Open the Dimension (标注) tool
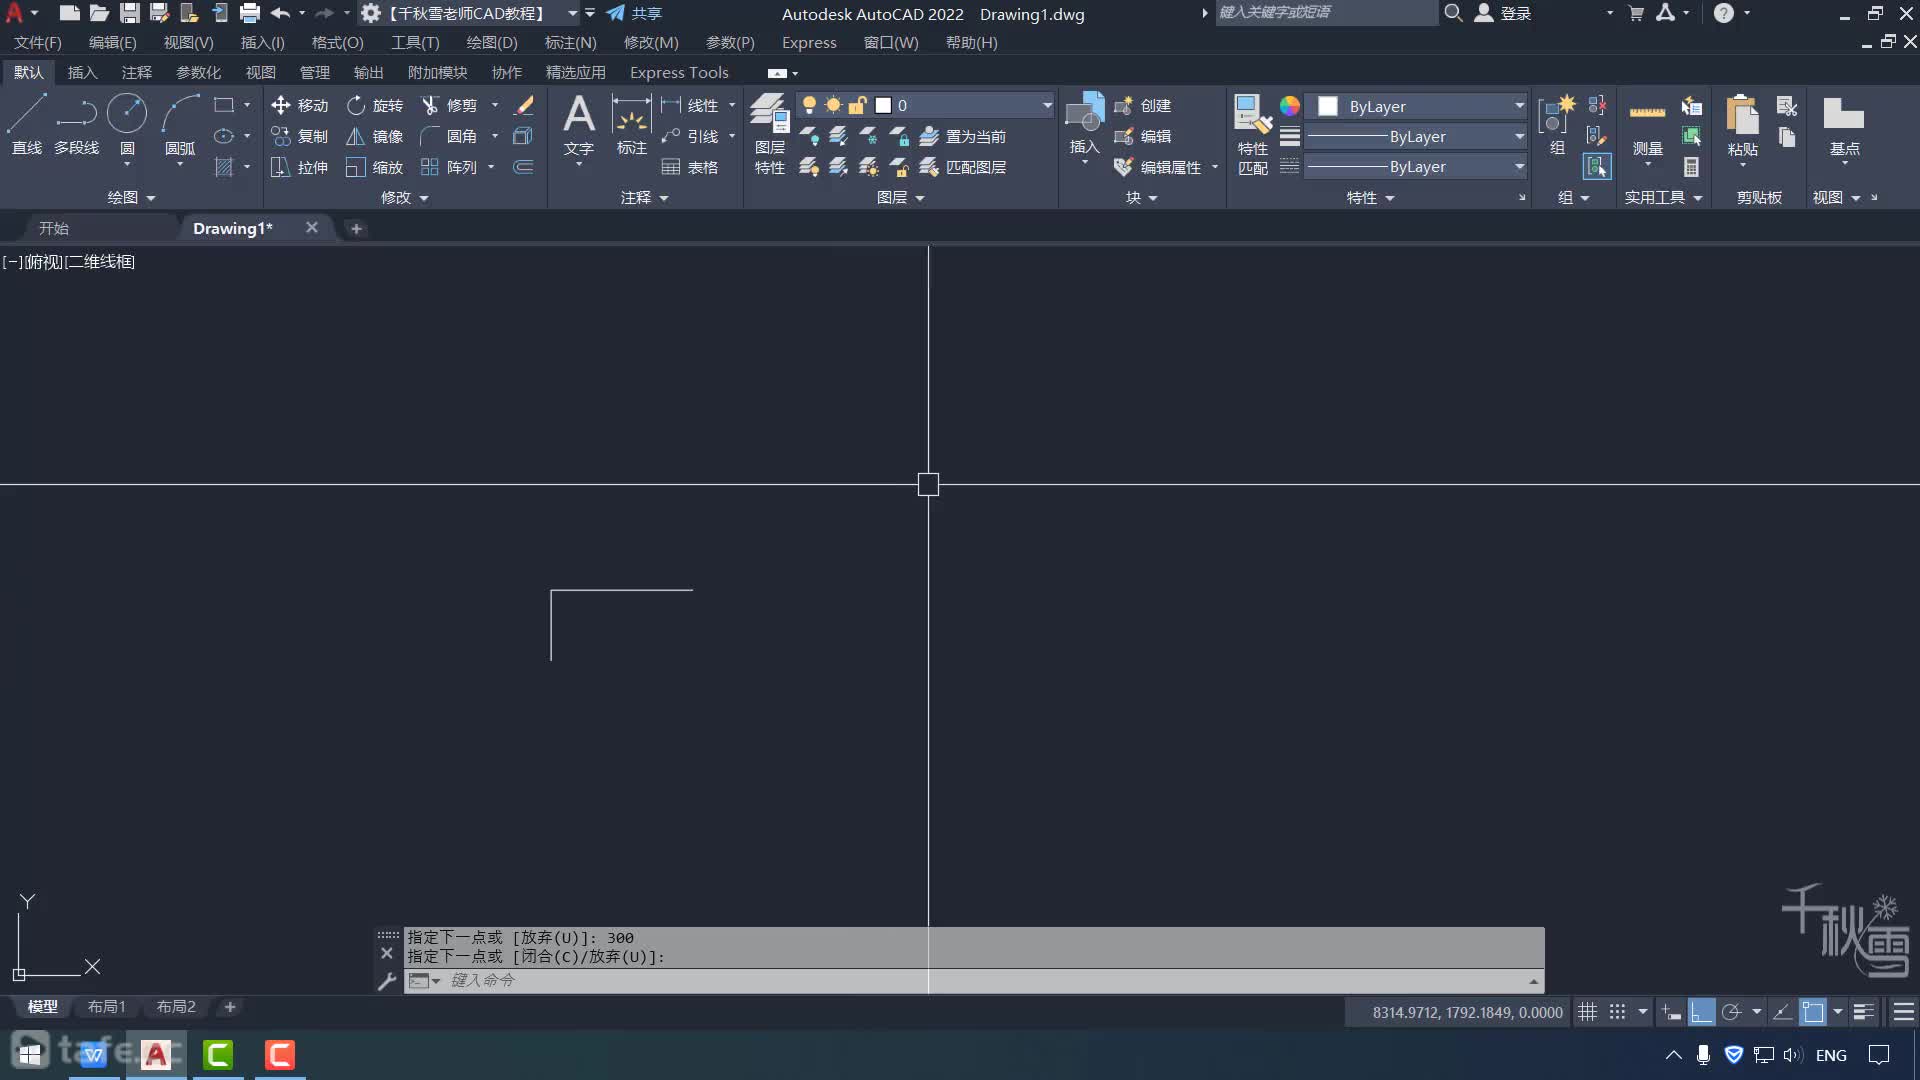The image size is (1920, 1080). (631, 125)
